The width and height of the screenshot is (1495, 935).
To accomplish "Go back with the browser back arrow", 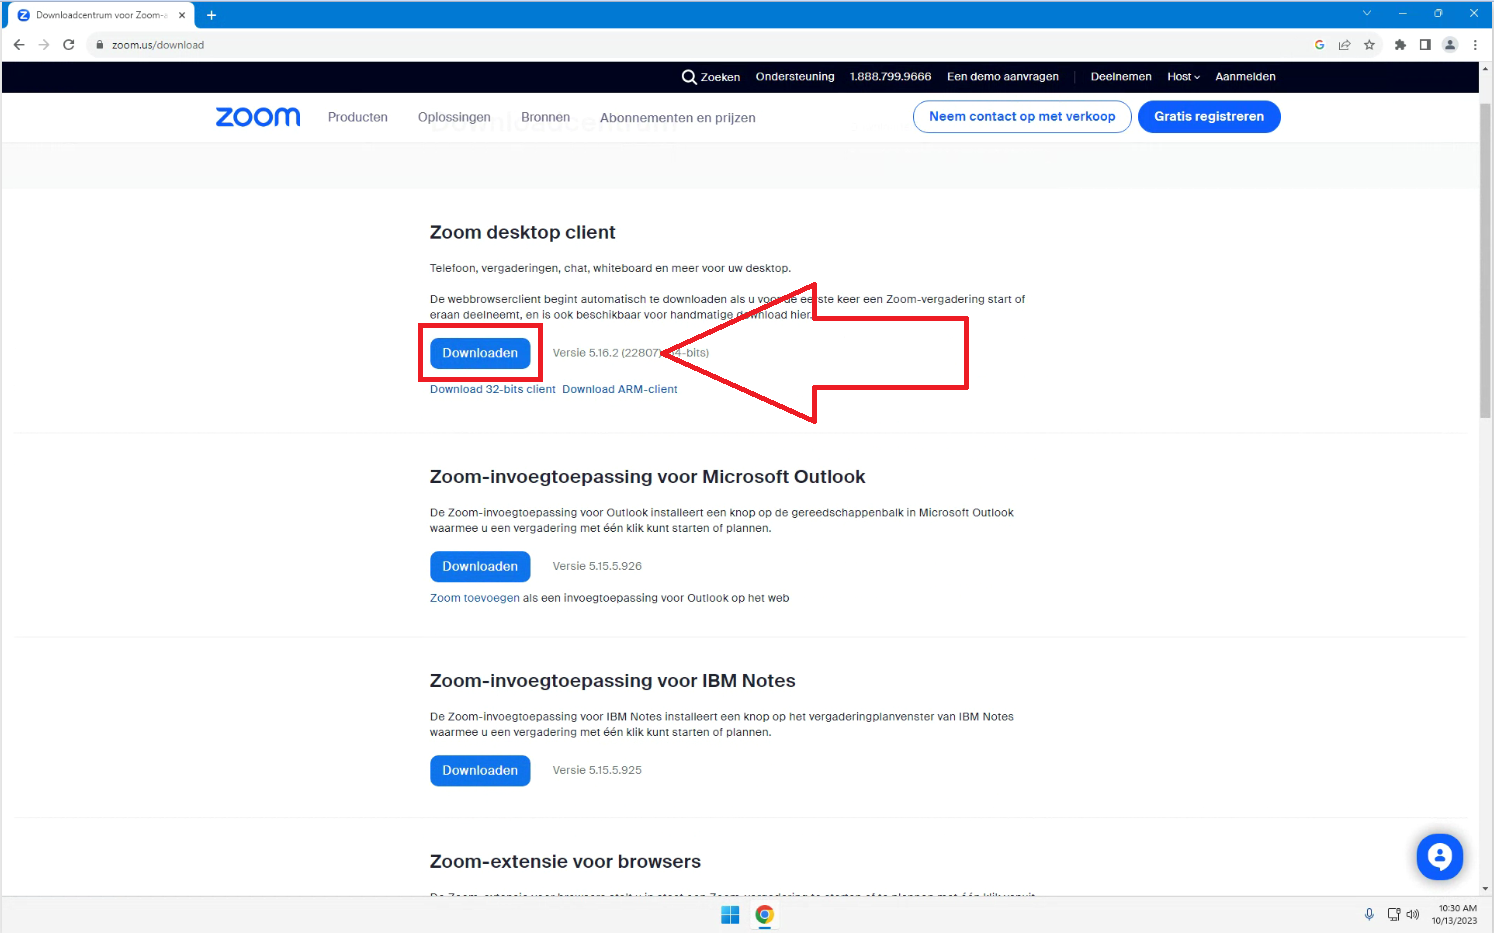I will 19,45.
